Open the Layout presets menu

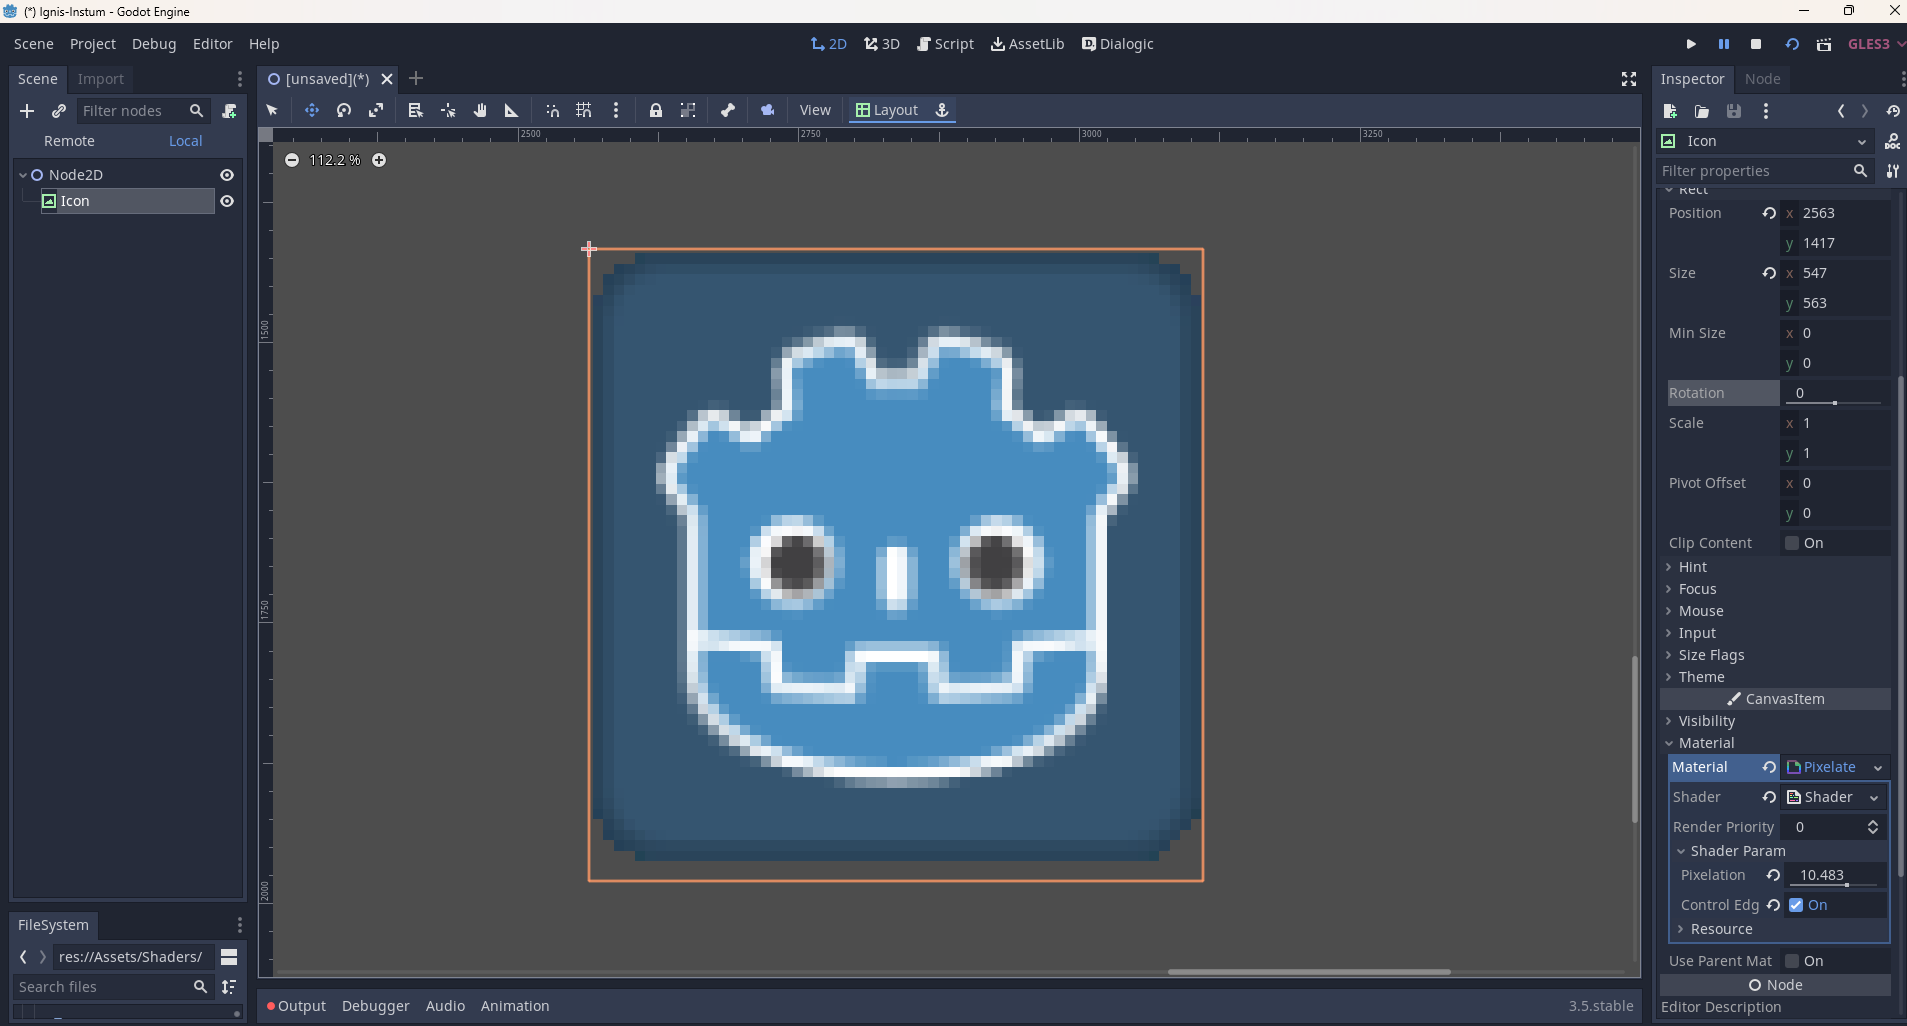887,110
